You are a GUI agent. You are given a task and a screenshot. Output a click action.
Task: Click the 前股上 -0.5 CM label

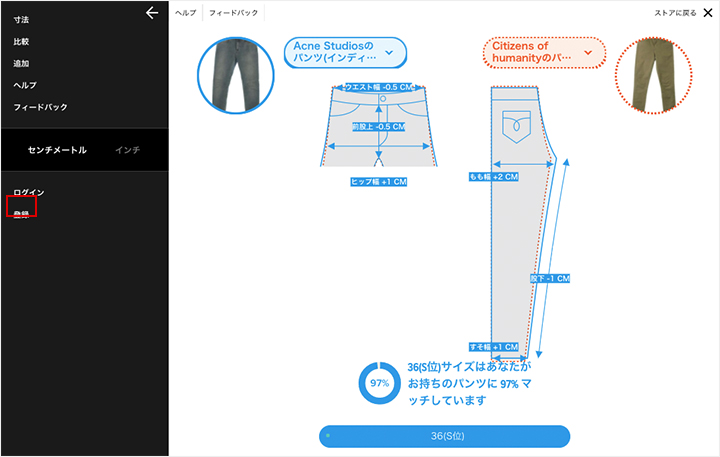tap(379, 127)
